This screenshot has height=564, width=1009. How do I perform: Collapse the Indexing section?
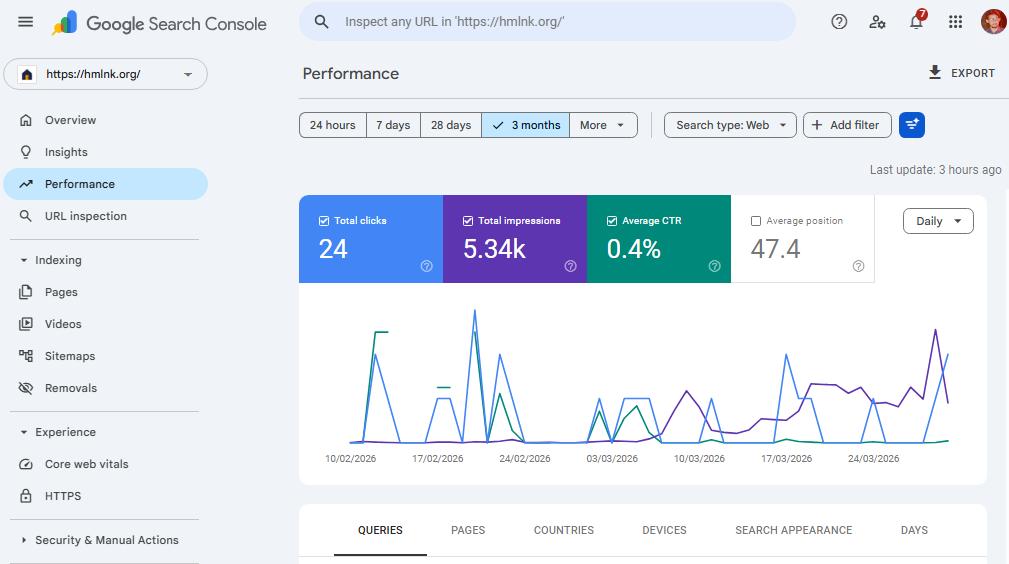[x=24, y=260]
